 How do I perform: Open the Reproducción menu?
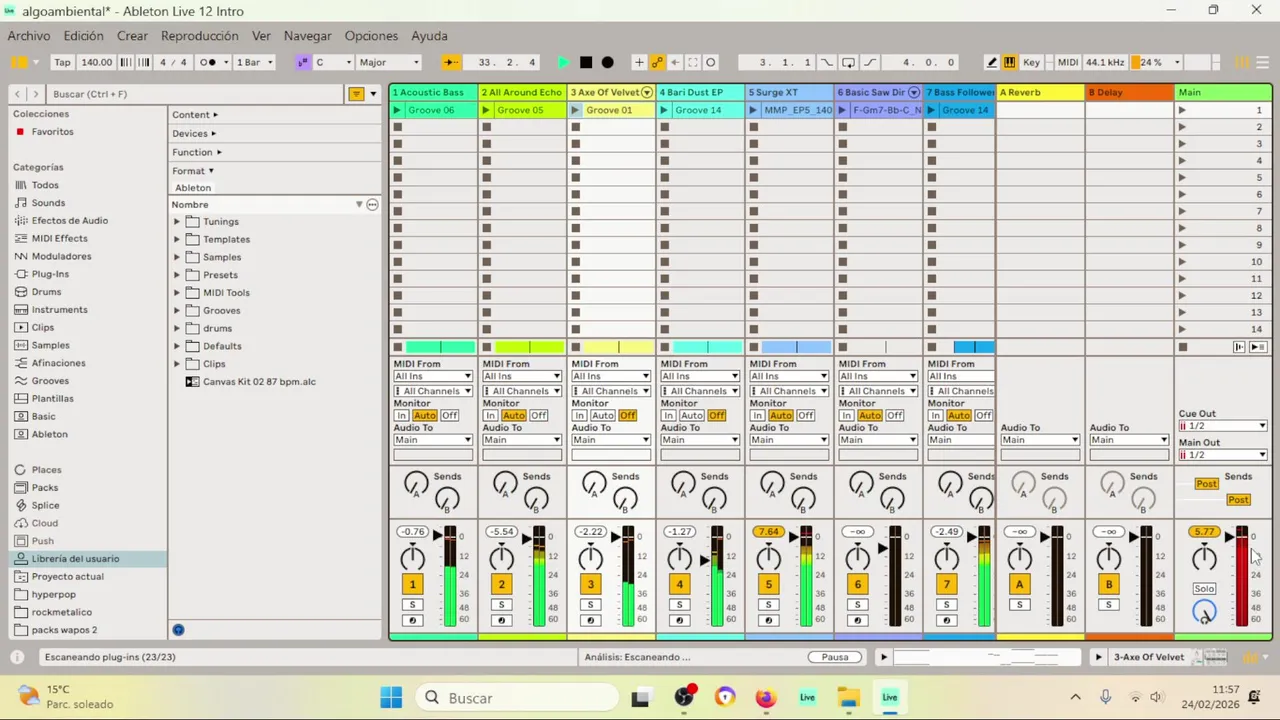click(199, 36)
